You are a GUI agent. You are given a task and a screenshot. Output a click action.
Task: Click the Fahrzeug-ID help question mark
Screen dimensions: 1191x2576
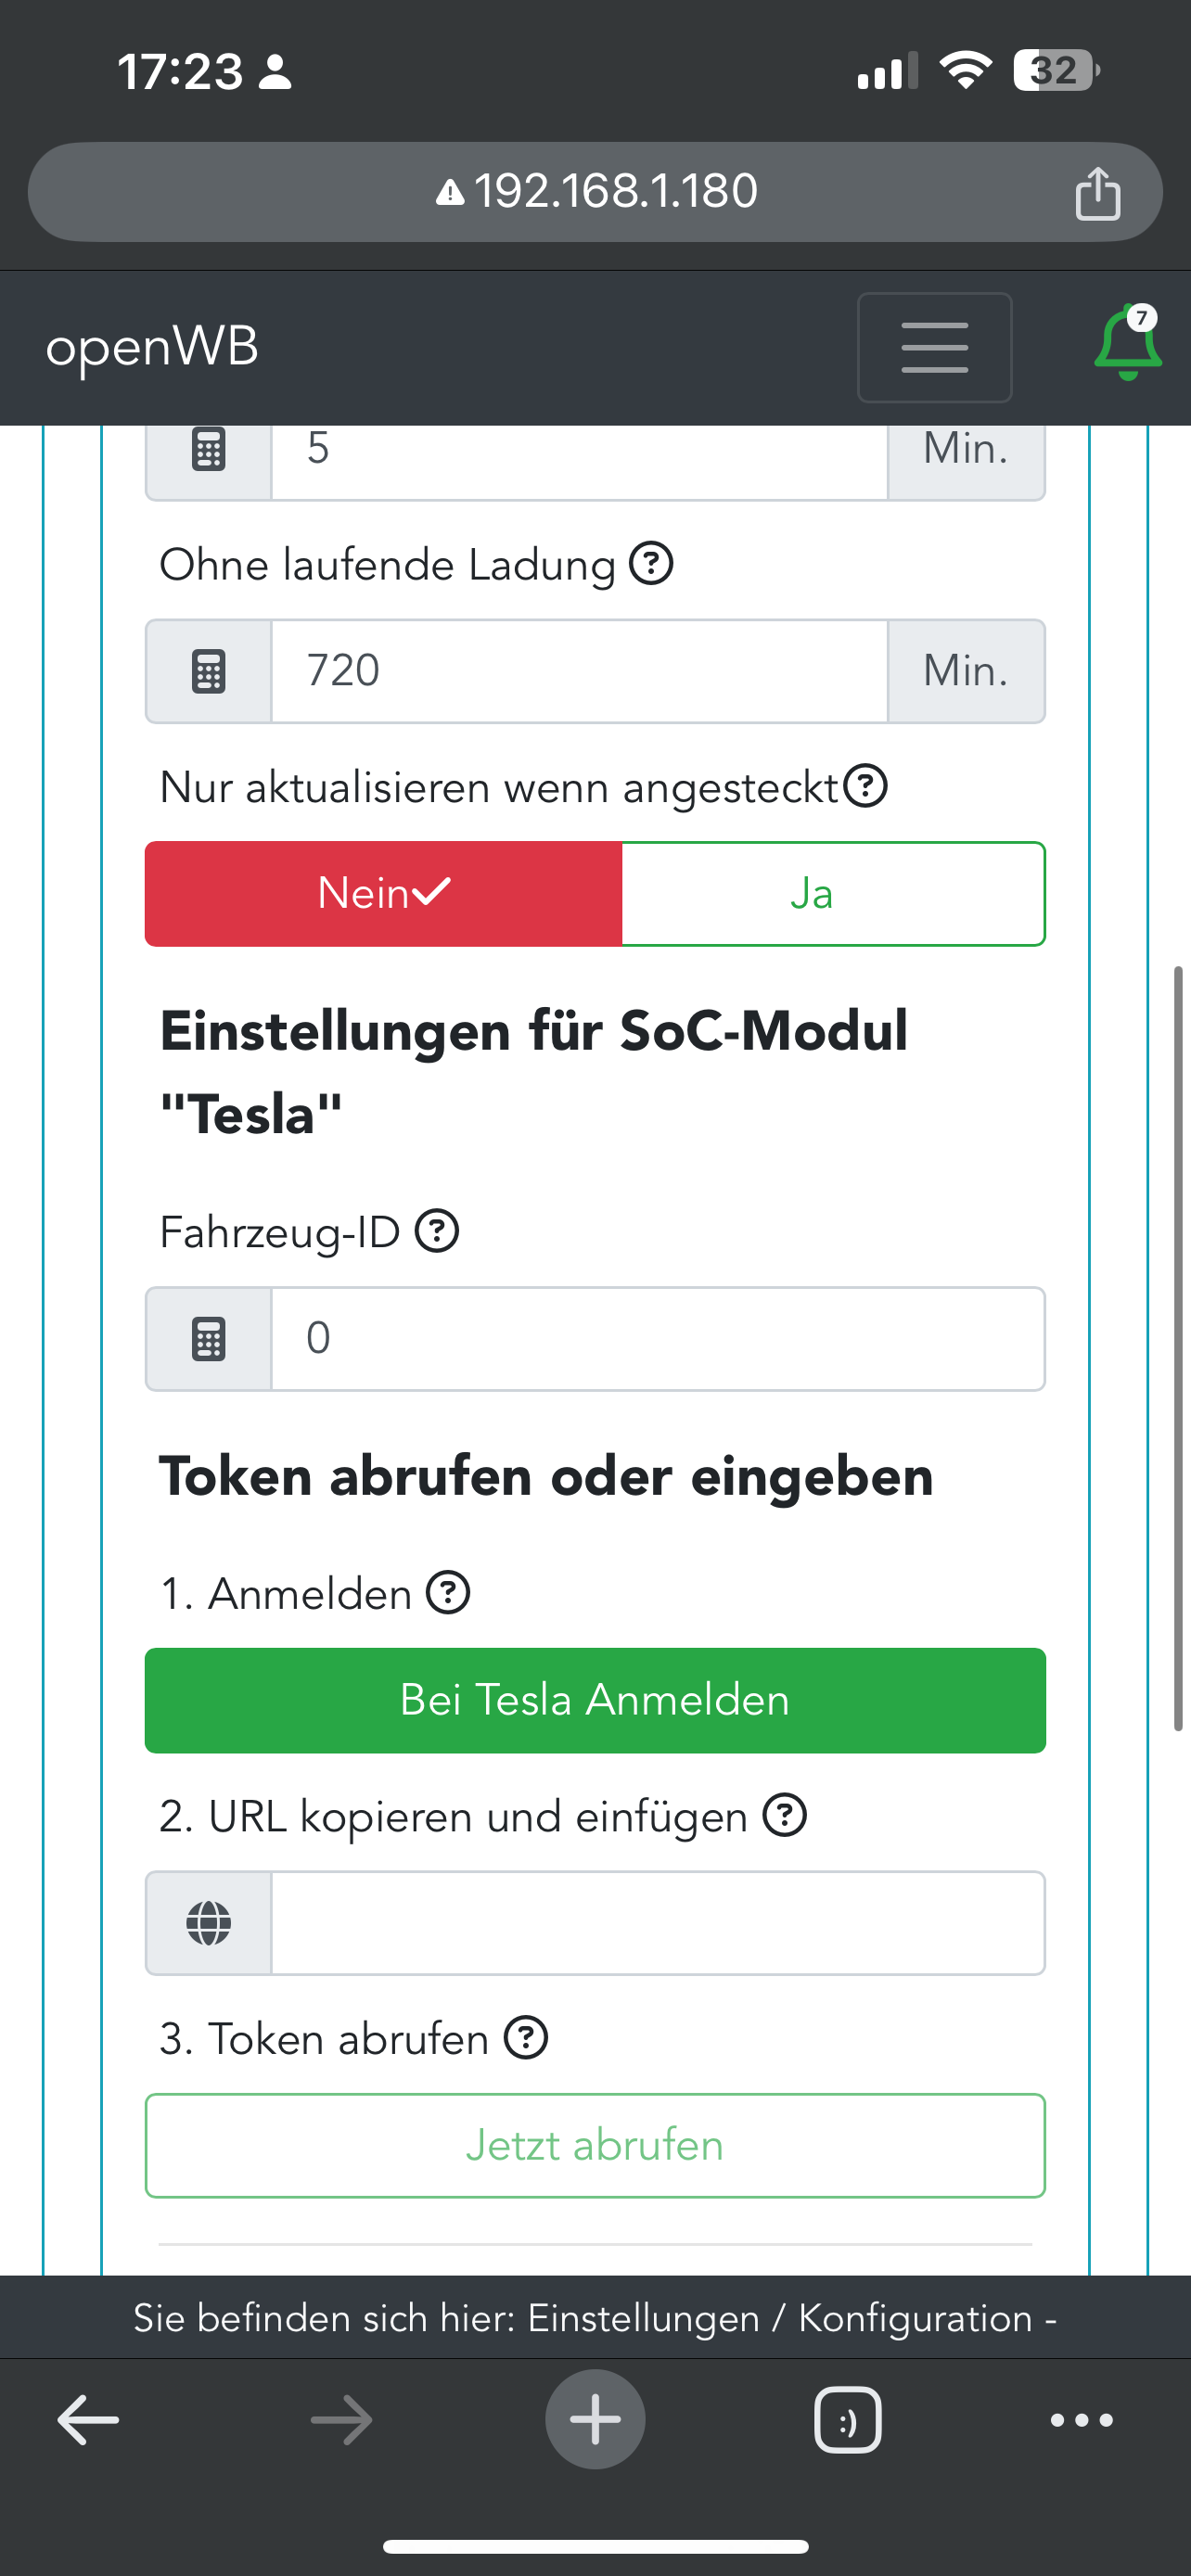pyautogui.click(x=437, y=1231)
